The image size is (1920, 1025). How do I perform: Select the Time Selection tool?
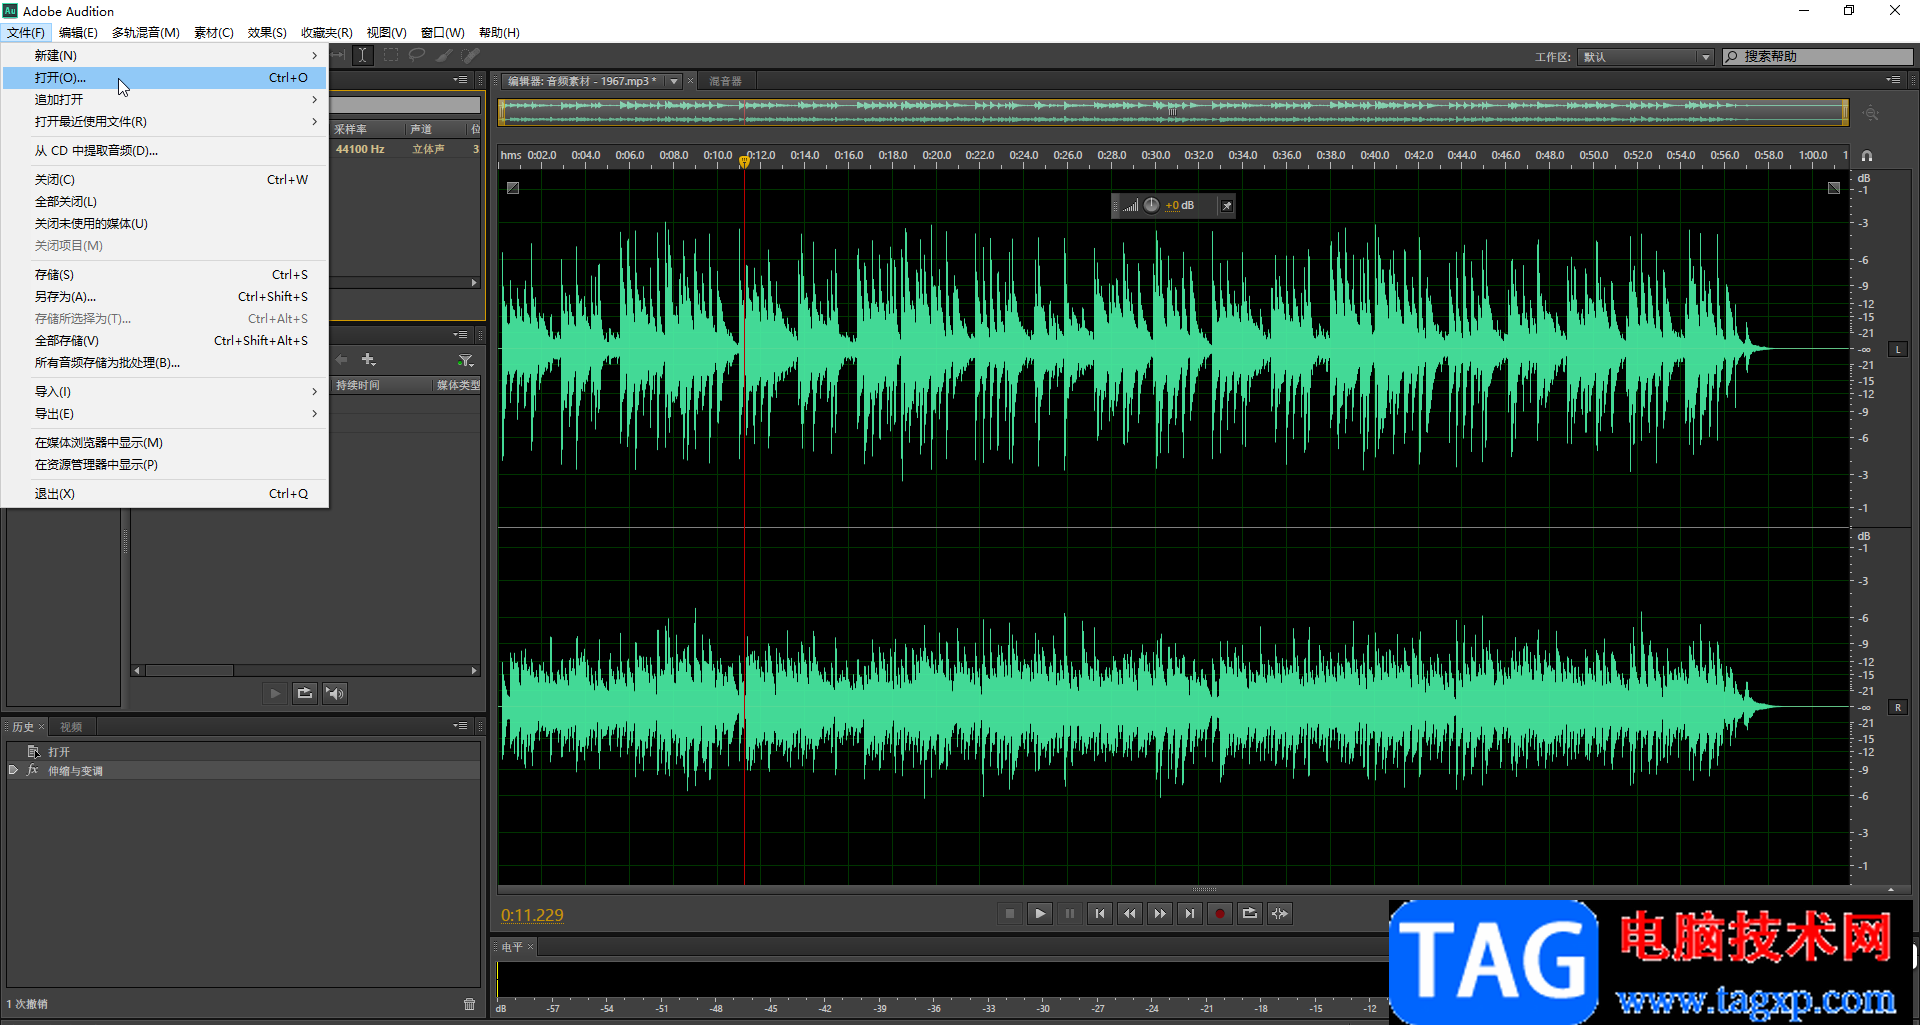coord(363,56)
